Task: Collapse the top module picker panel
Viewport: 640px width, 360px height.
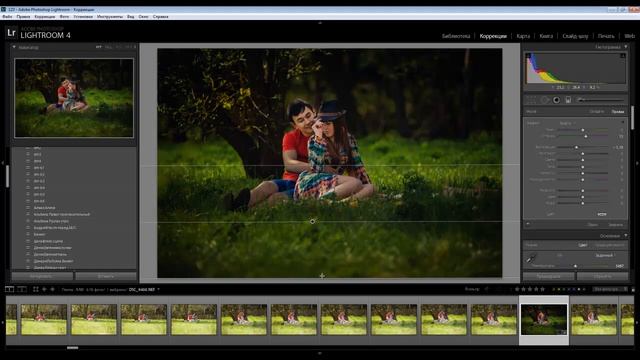Action: tap(320, 23)
